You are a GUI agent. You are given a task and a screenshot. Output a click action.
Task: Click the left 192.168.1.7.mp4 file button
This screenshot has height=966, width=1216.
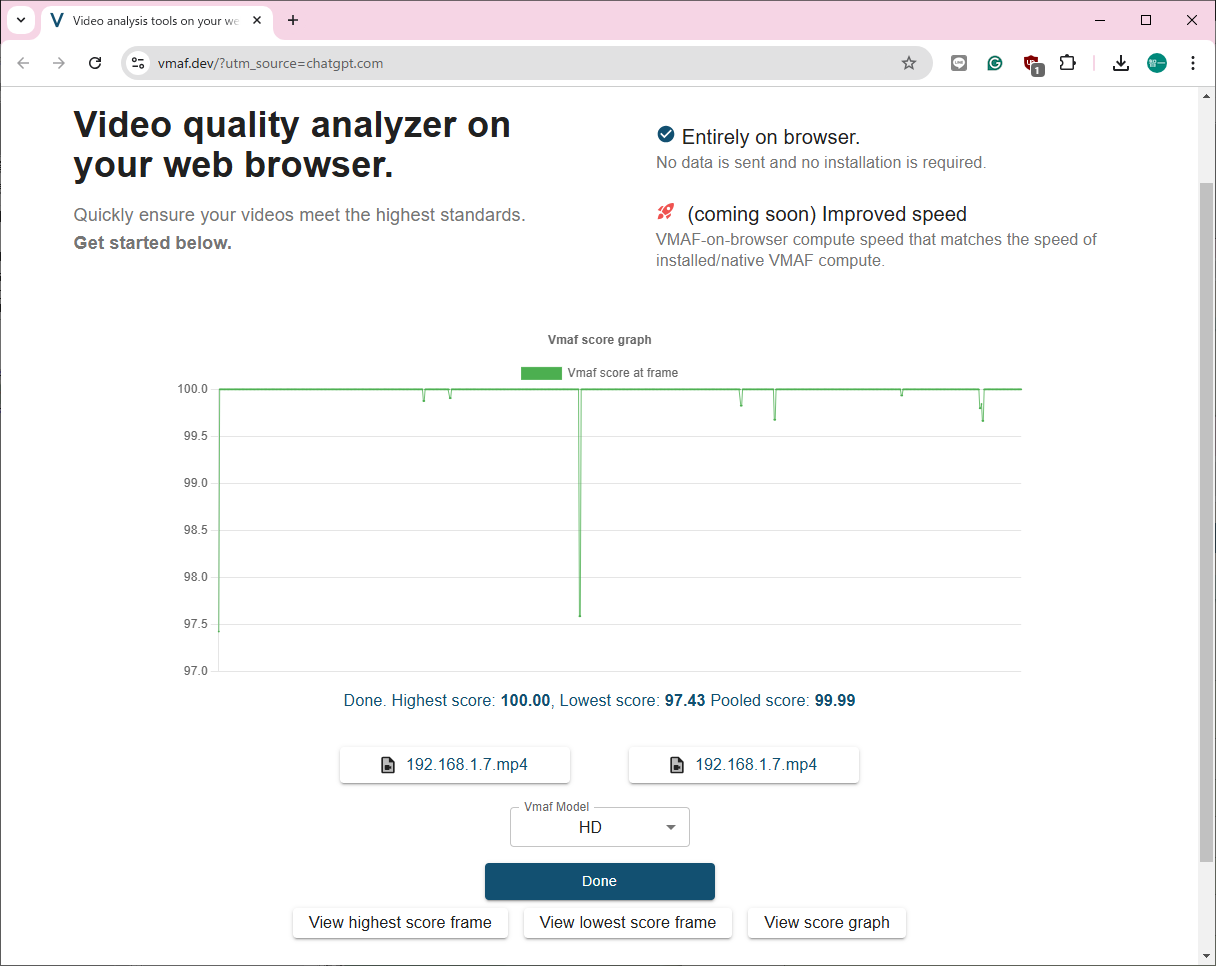click(455, 765)
